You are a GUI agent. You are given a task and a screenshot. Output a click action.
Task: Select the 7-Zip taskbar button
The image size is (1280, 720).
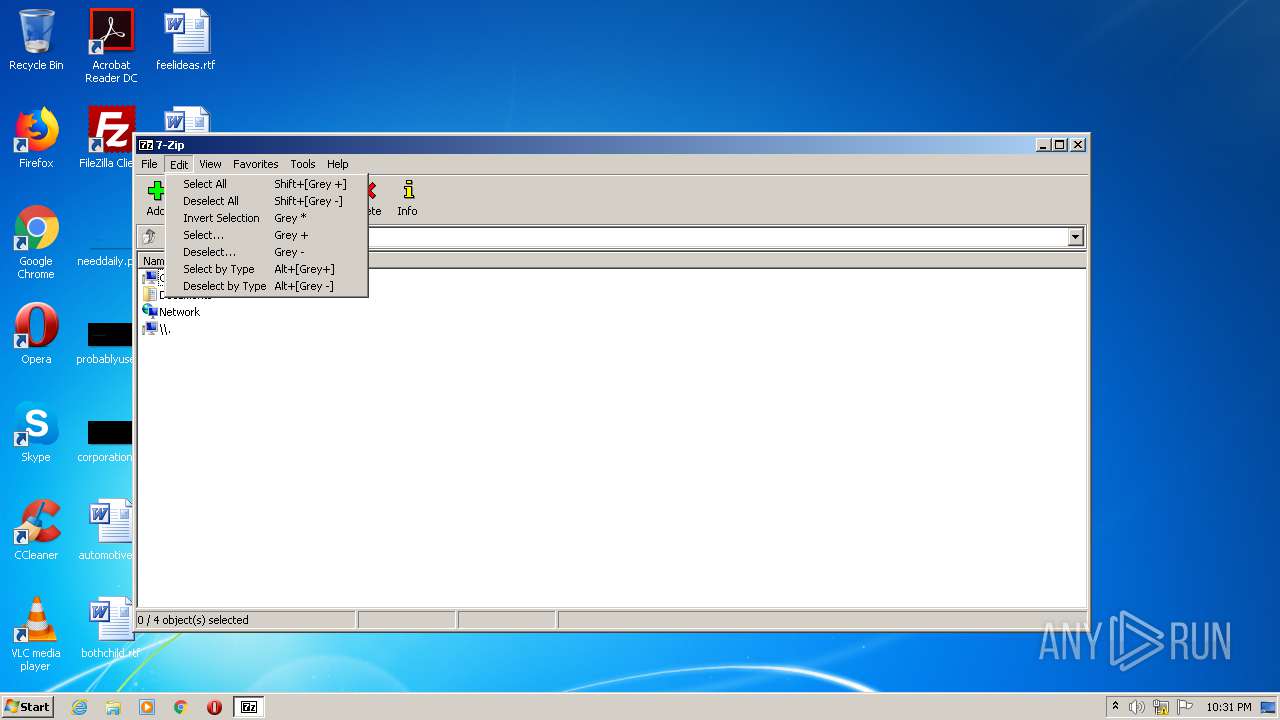click(249, 707)
